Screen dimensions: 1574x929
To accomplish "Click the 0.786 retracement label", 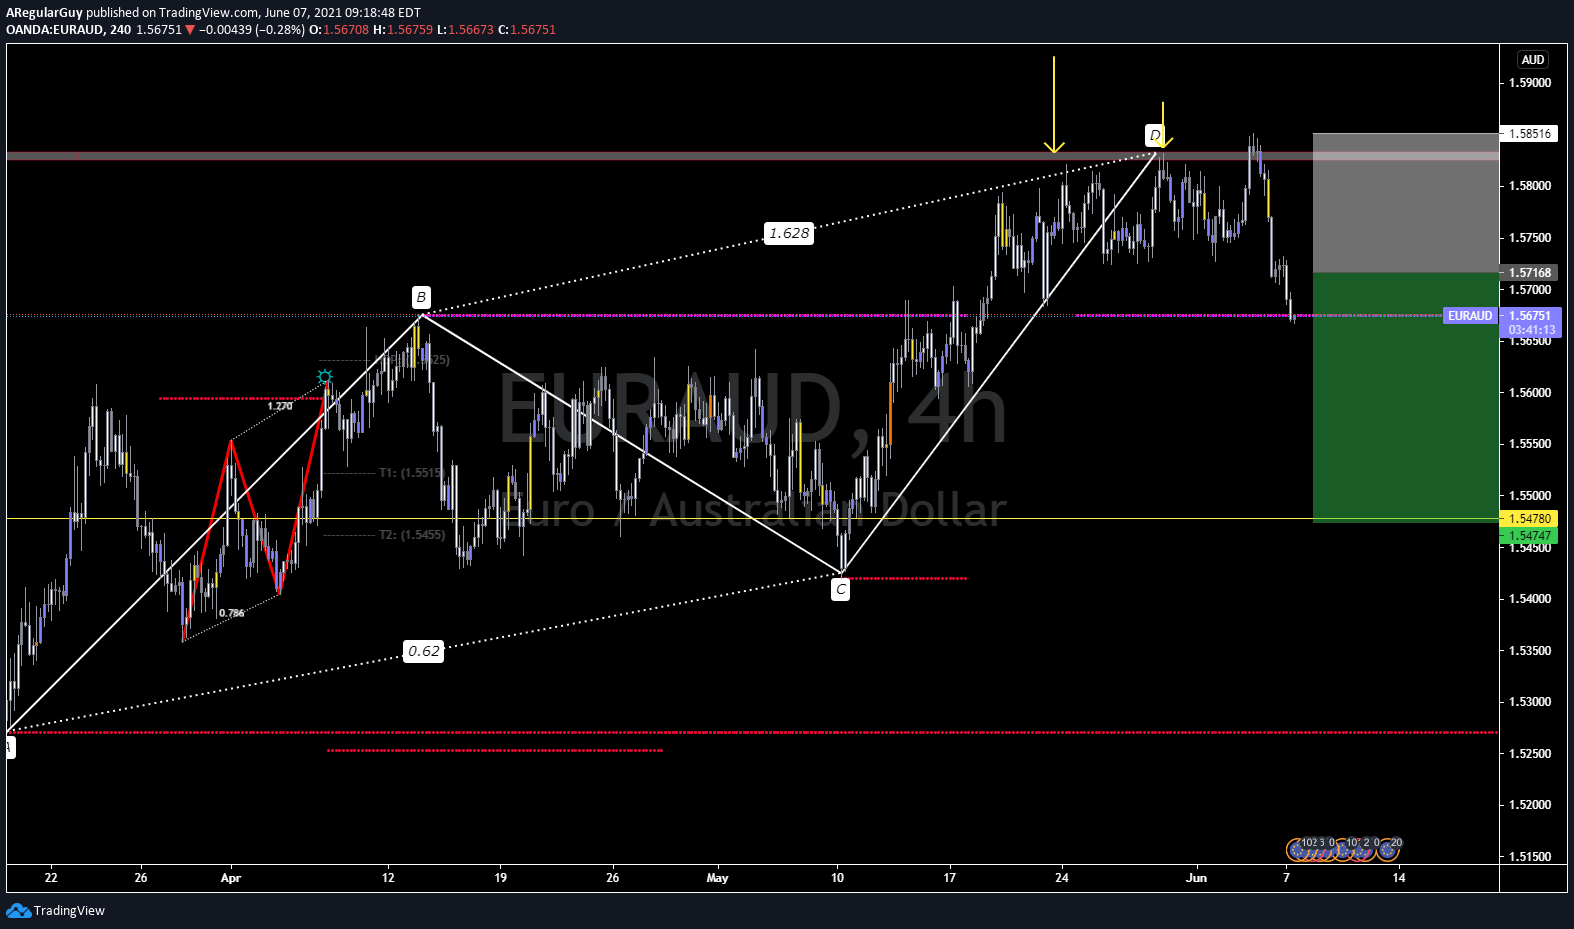I will [231, 613].
